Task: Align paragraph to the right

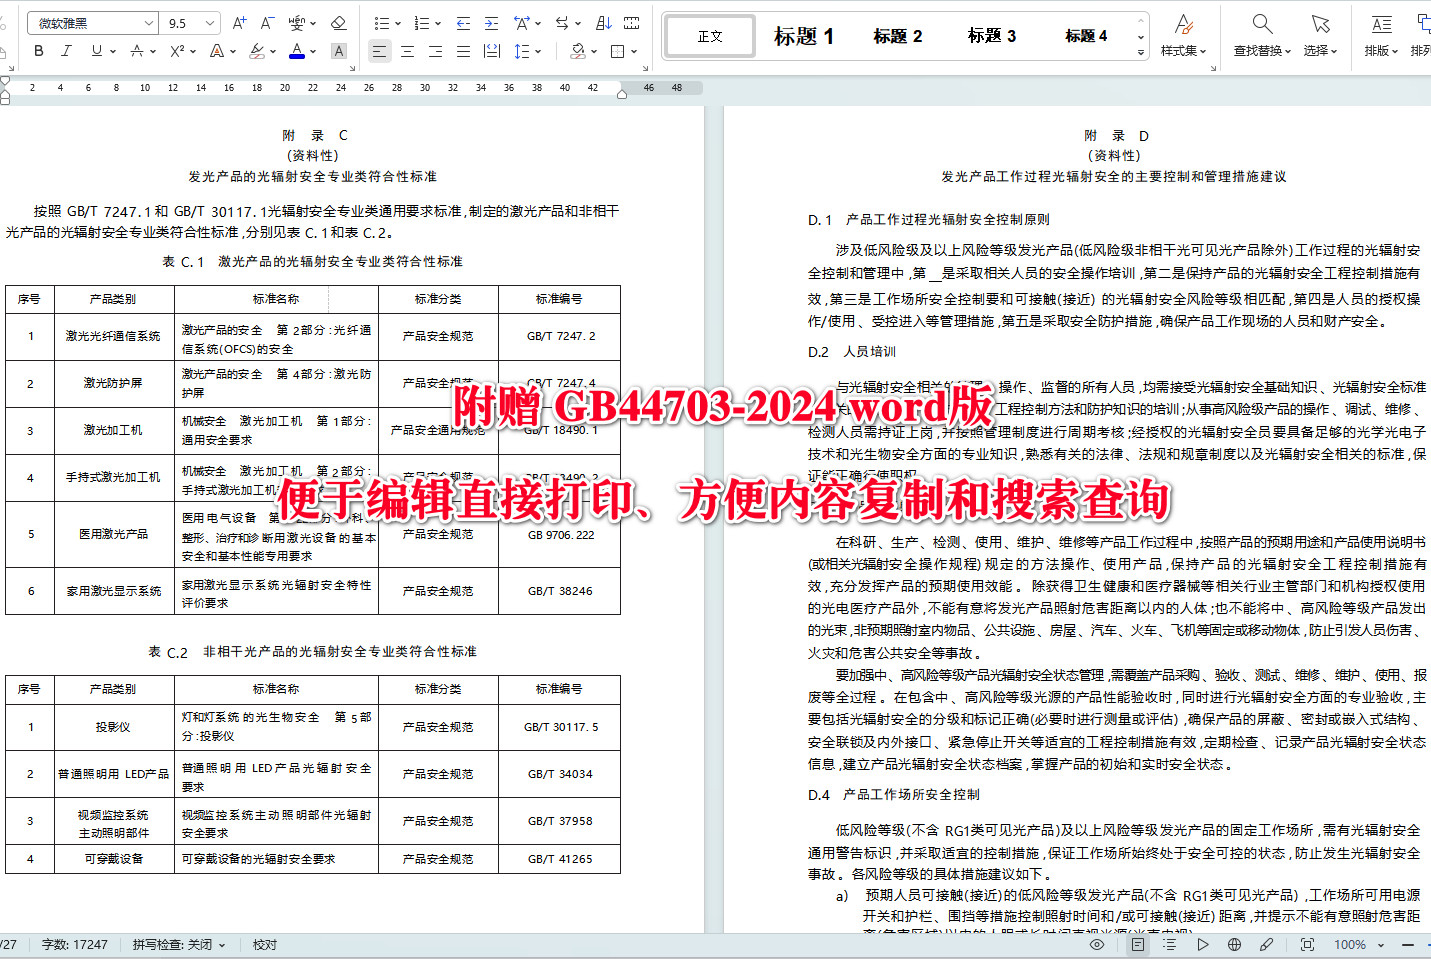Action: tap(435, 51)
